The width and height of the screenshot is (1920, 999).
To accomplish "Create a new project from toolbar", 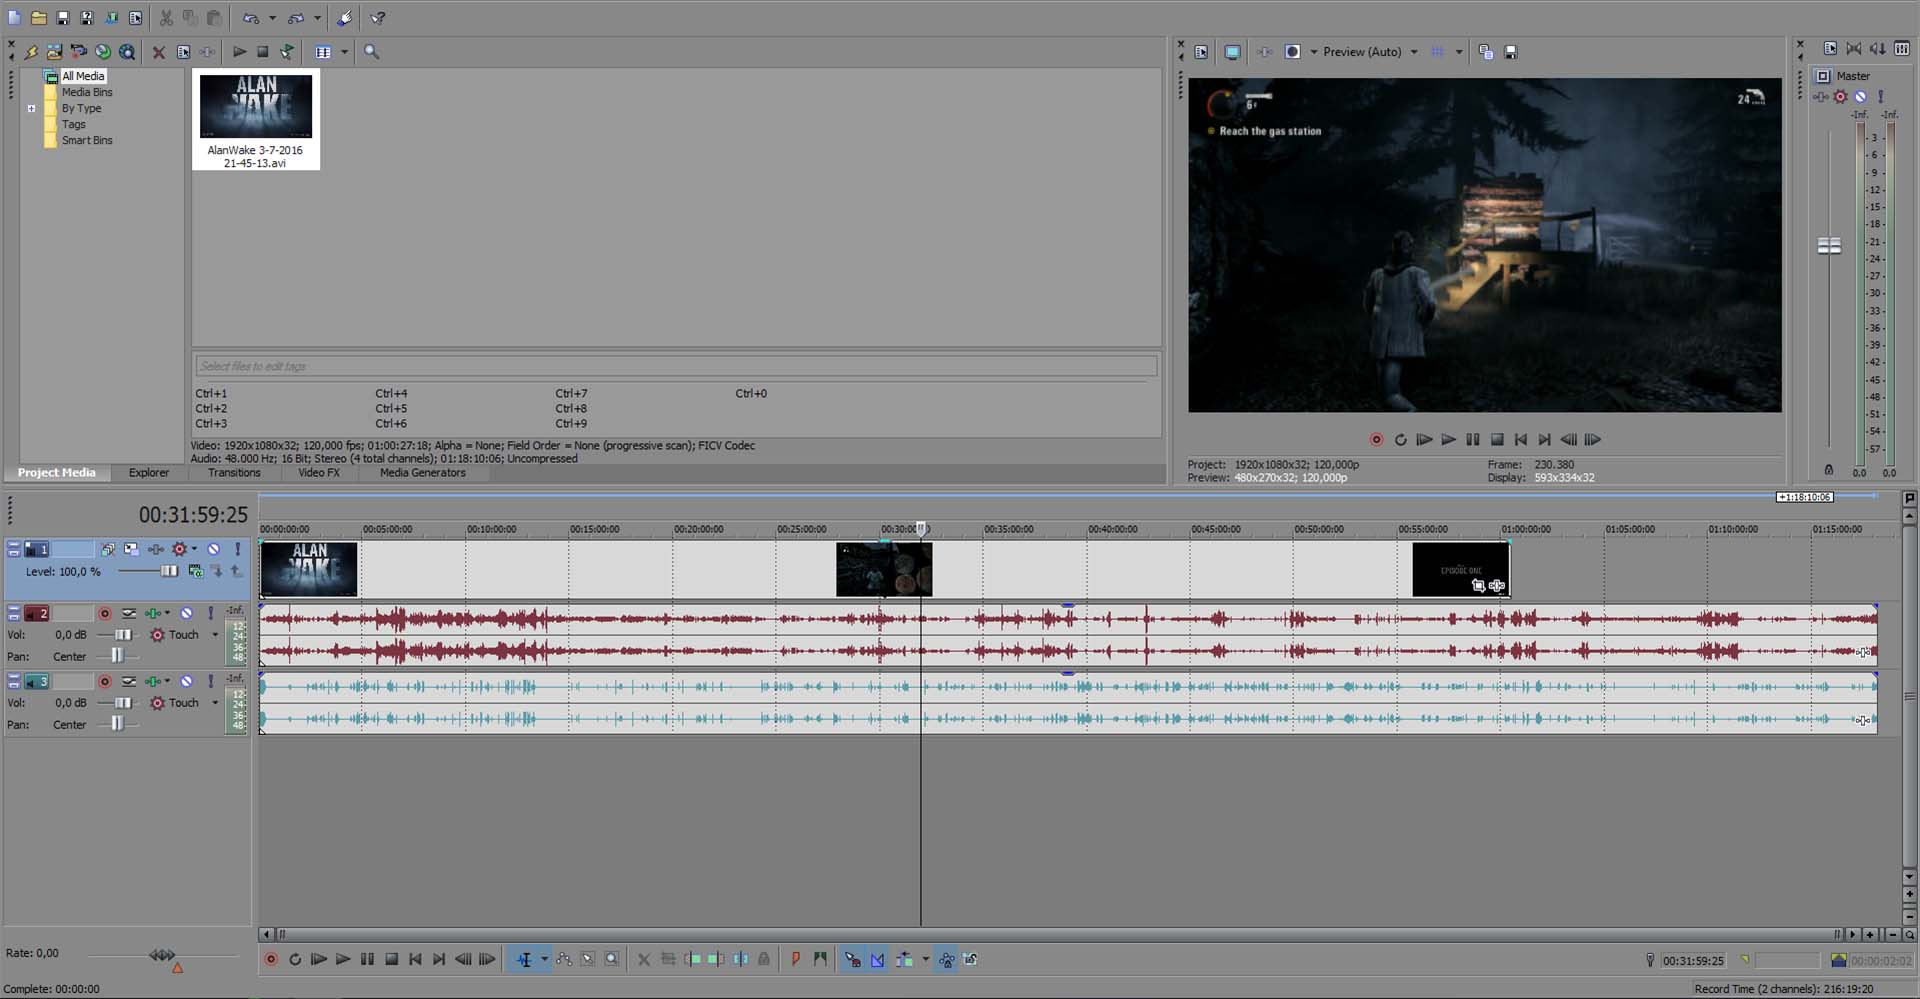I will point(14,18).
